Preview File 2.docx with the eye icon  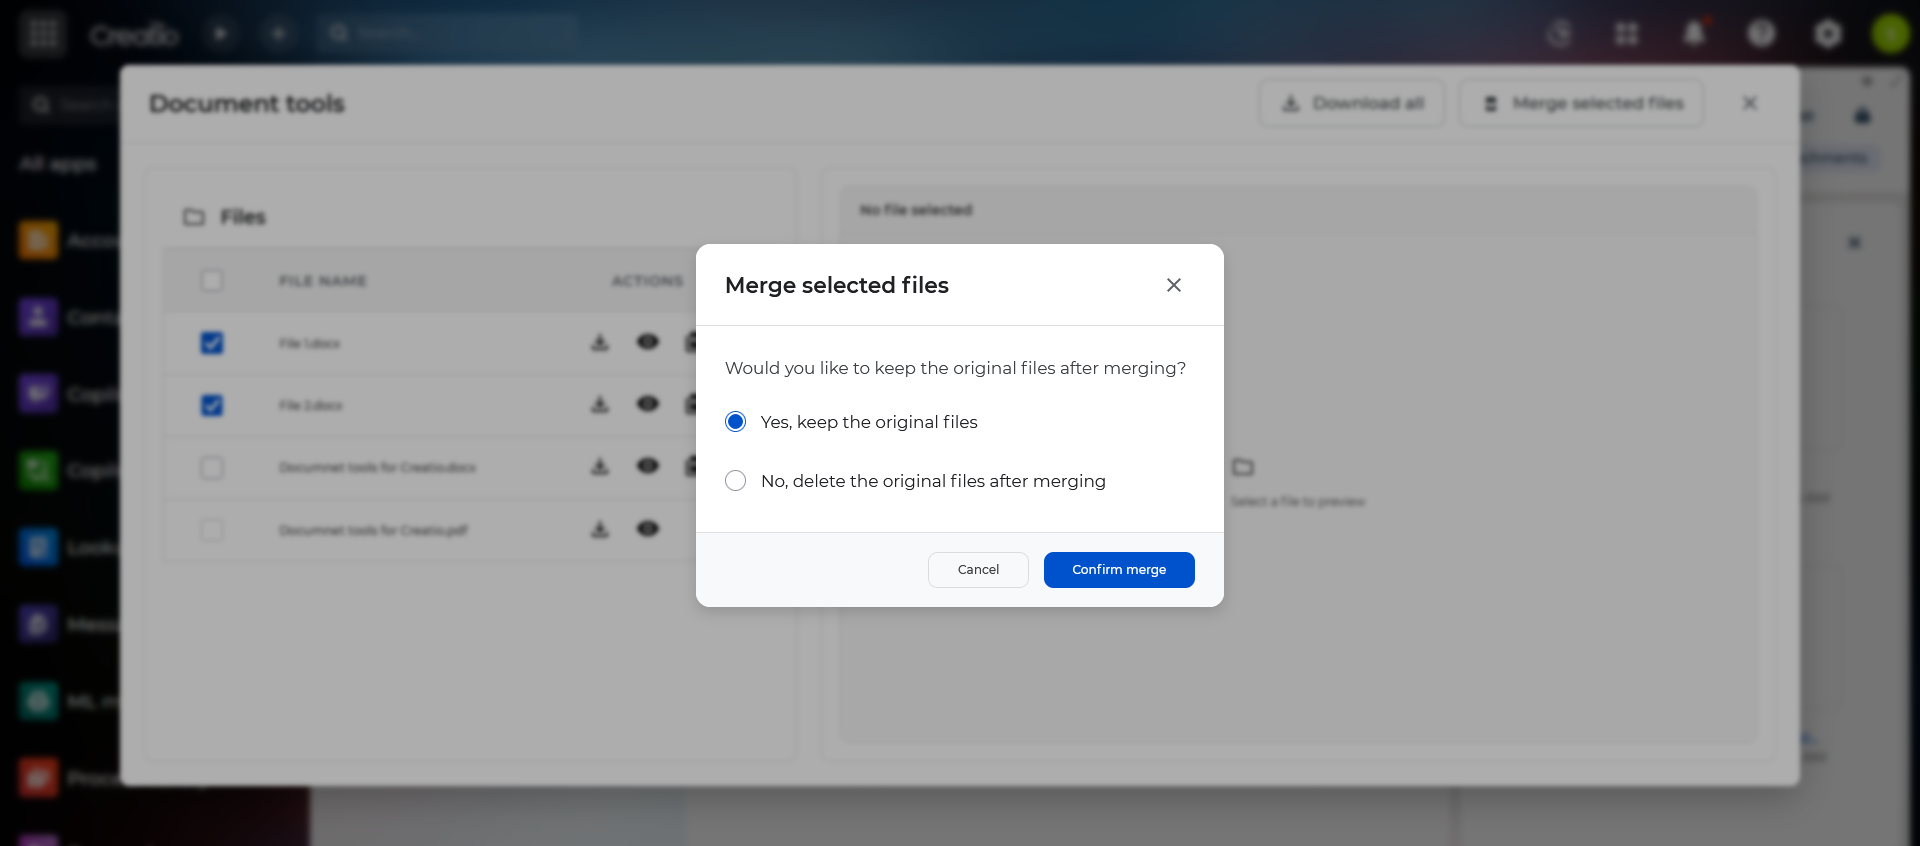click(648, 404)
